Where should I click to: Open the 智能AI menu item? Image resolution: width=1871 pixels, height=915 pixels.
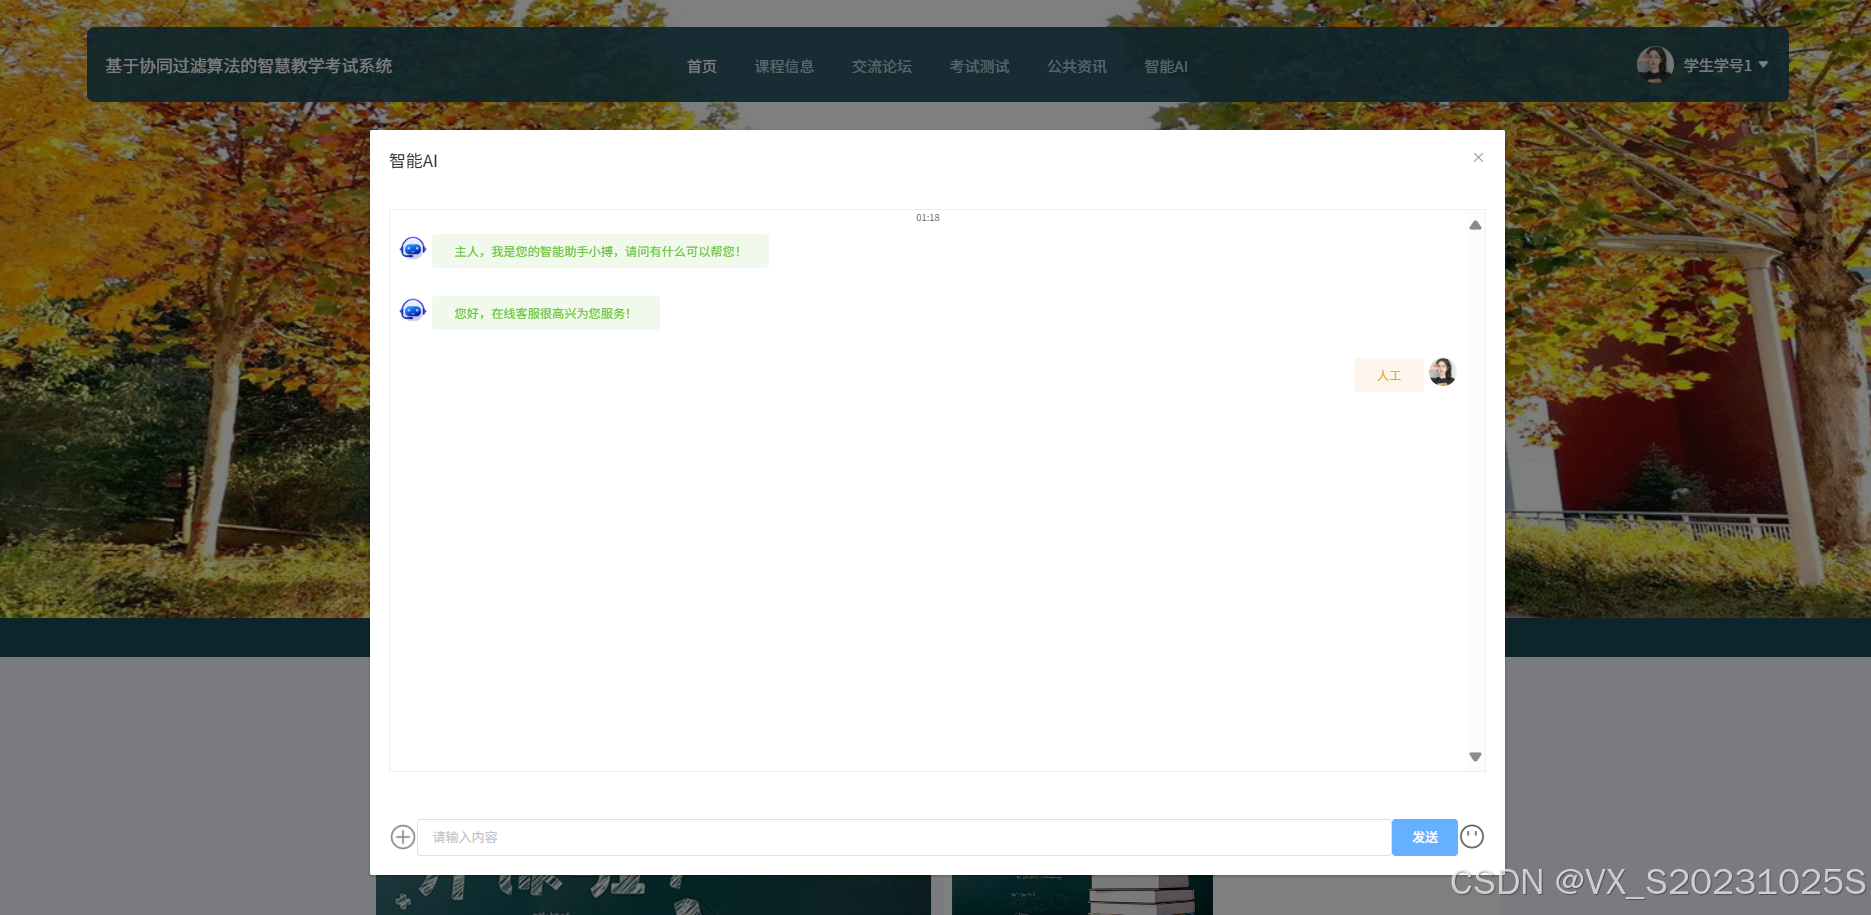click(1166, 66)
